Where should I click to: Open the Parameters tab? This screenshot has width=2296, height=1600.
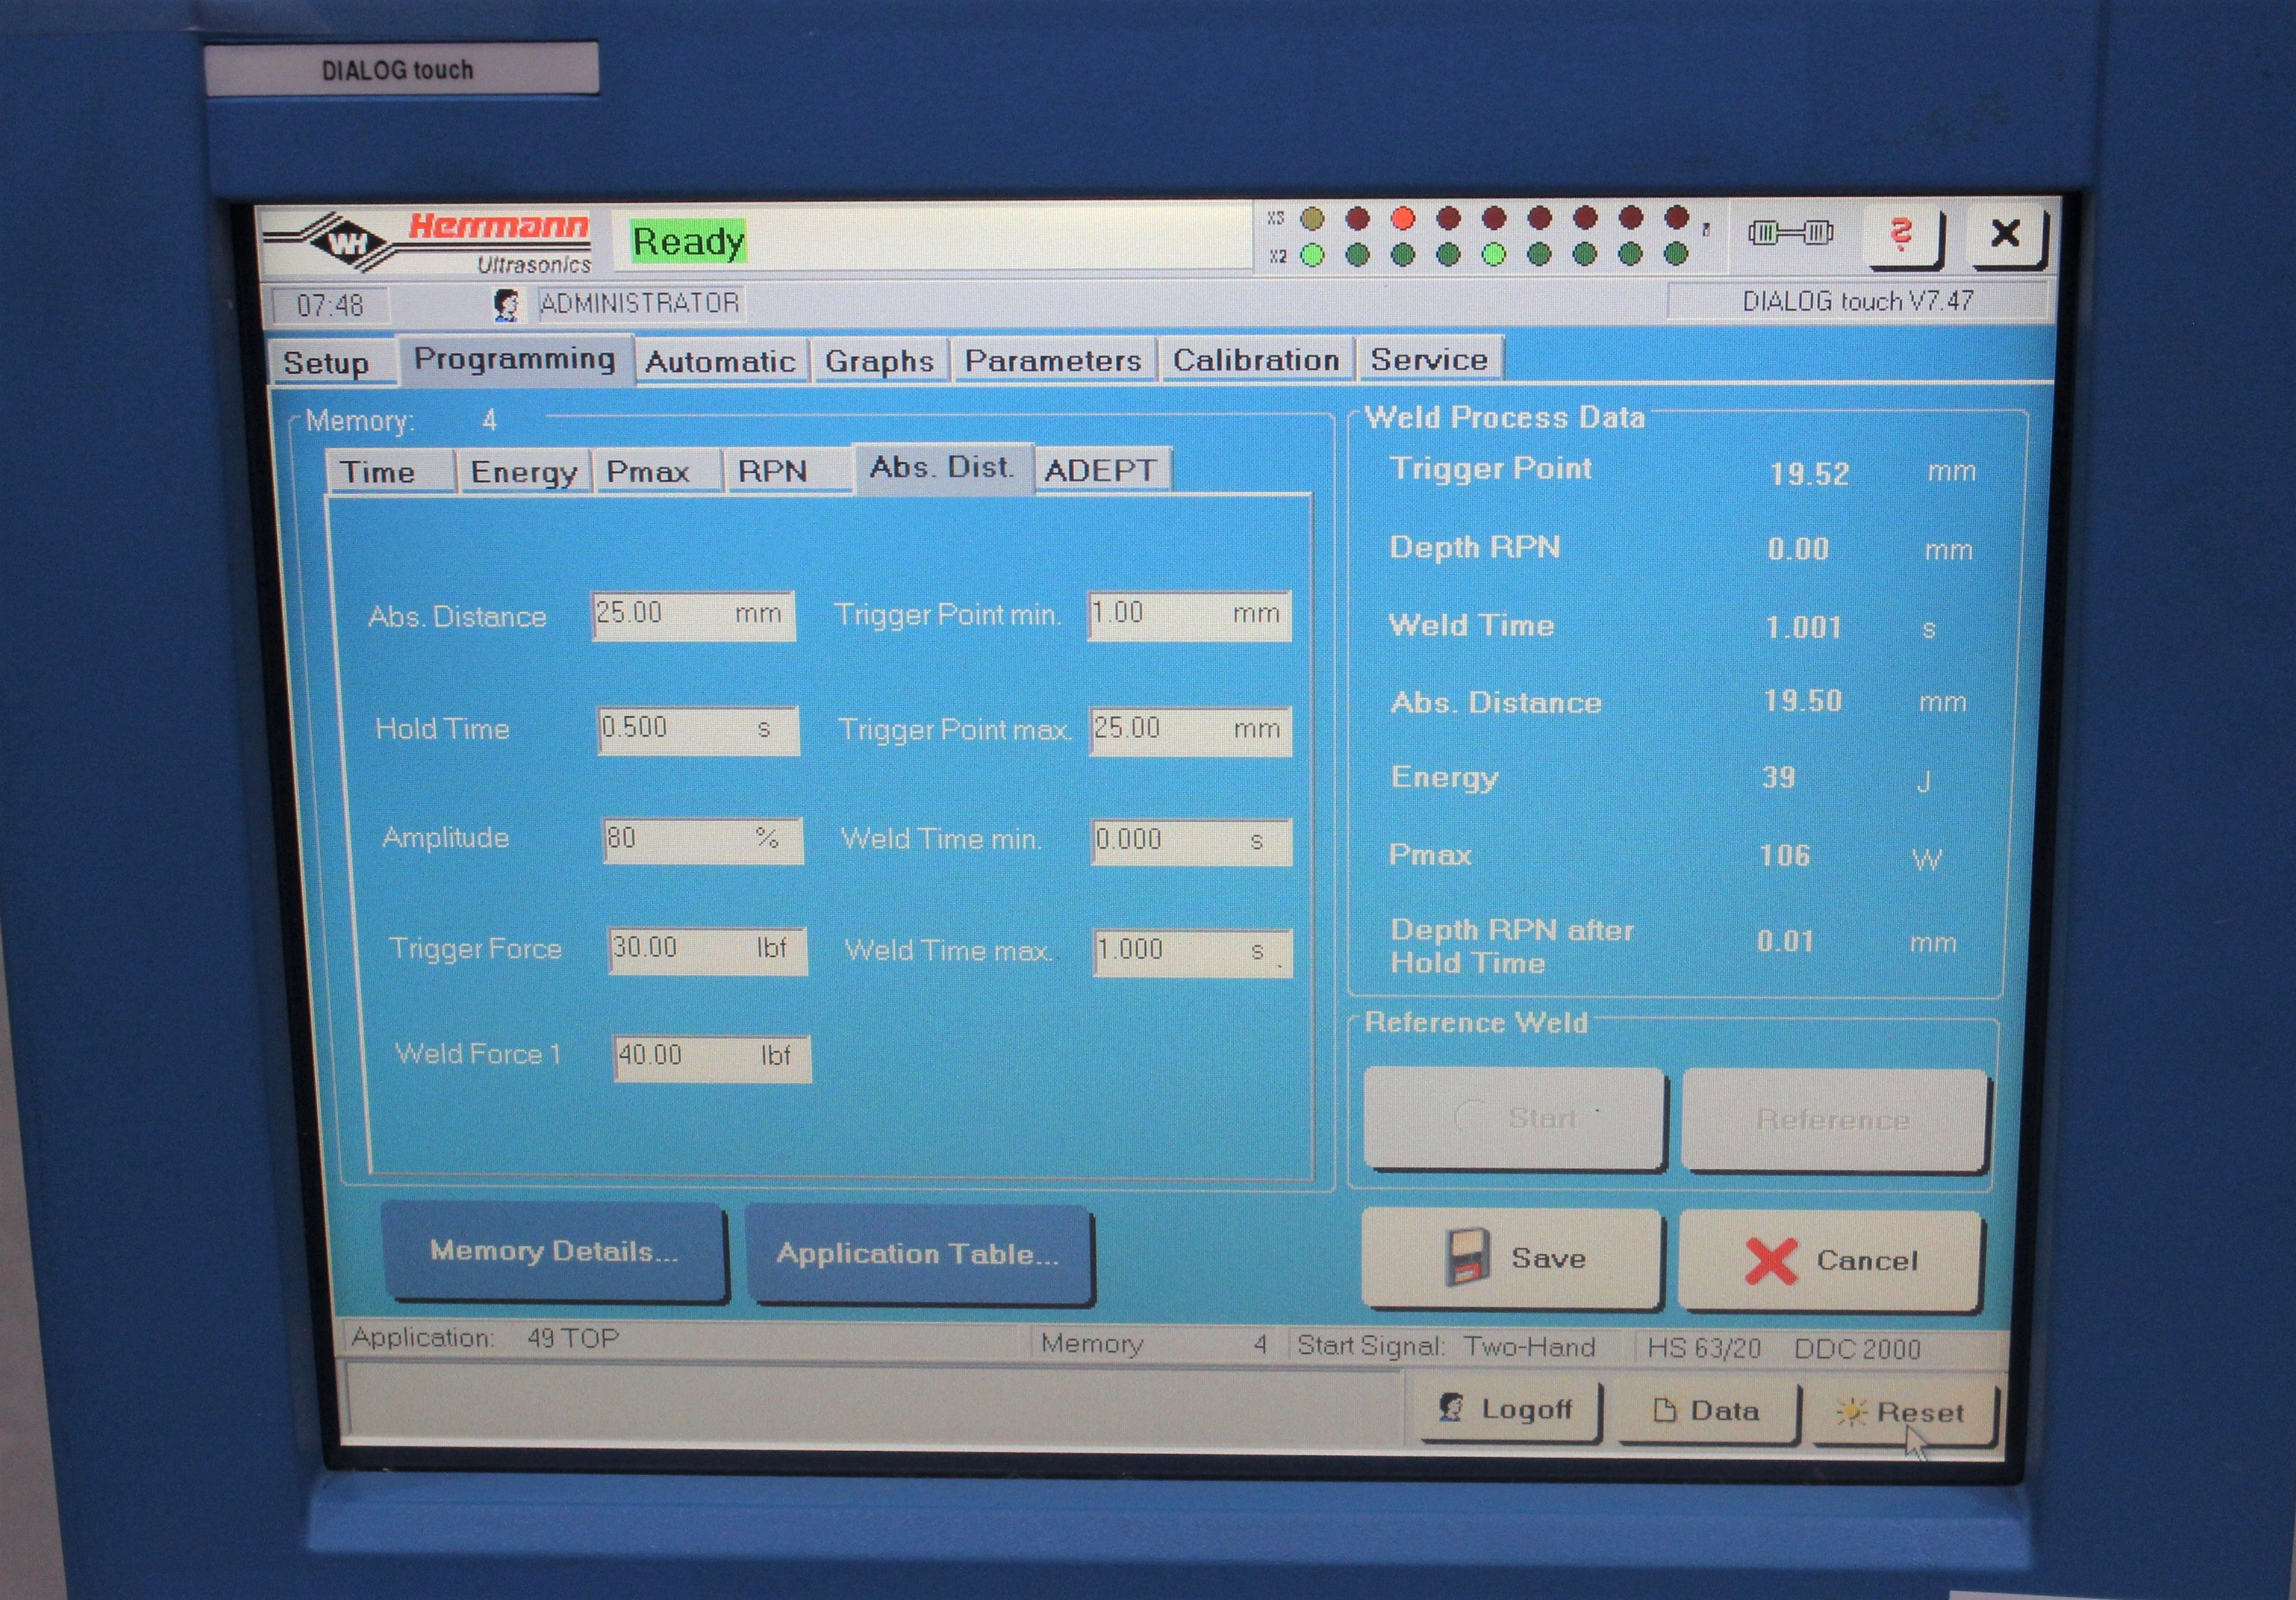pyautogui.click(x=1053, y=360)
